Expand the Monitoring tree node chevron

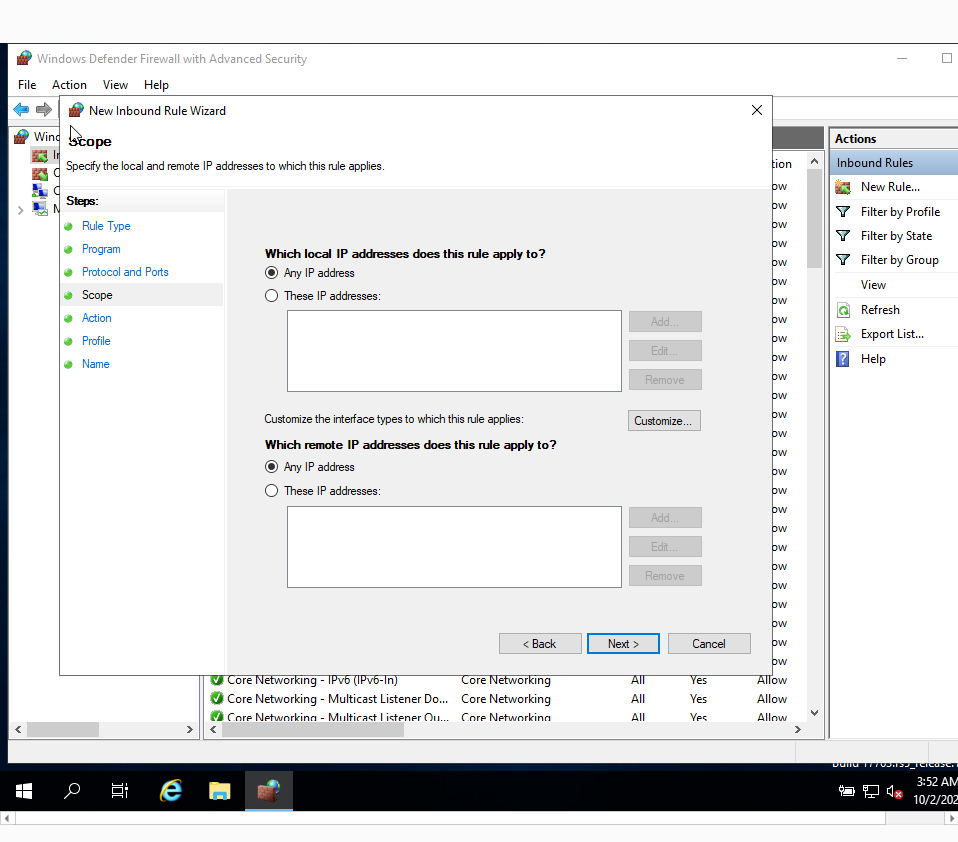[x=20, y=210]
